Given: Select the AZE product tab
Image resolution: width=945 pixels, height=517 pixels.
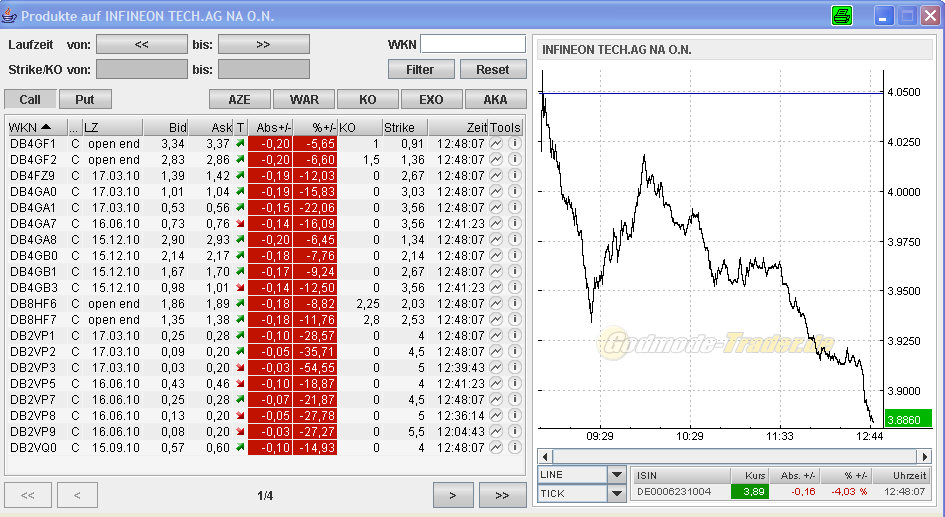Looking at the screenshot, I should [x=239, y=99].
